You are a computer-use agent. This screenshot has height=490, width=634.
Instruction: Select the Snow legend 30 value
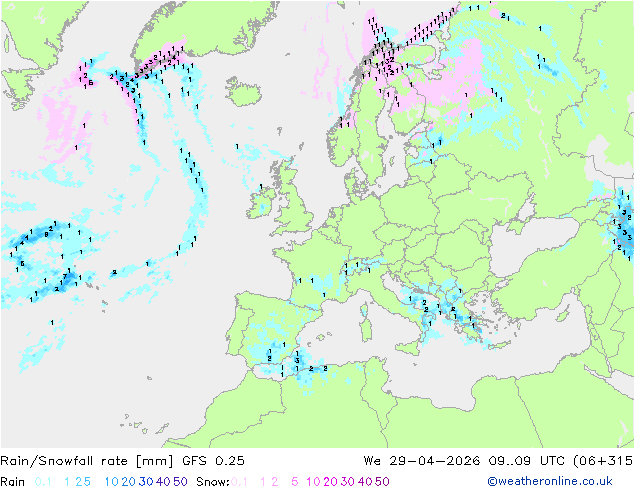pos(348,482)
